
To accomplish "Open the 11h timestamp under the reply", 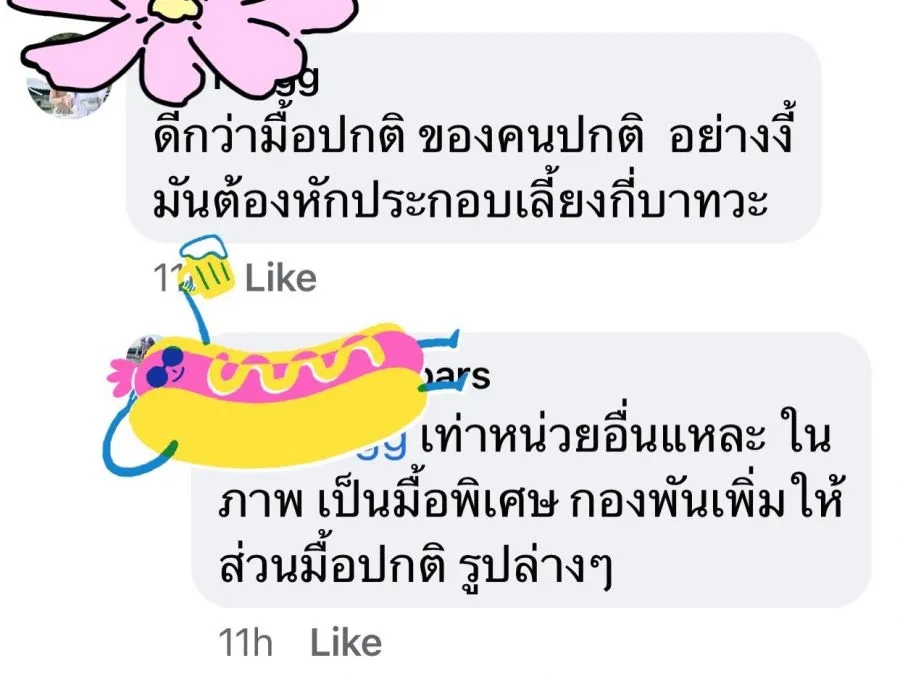I will [246, 642].
